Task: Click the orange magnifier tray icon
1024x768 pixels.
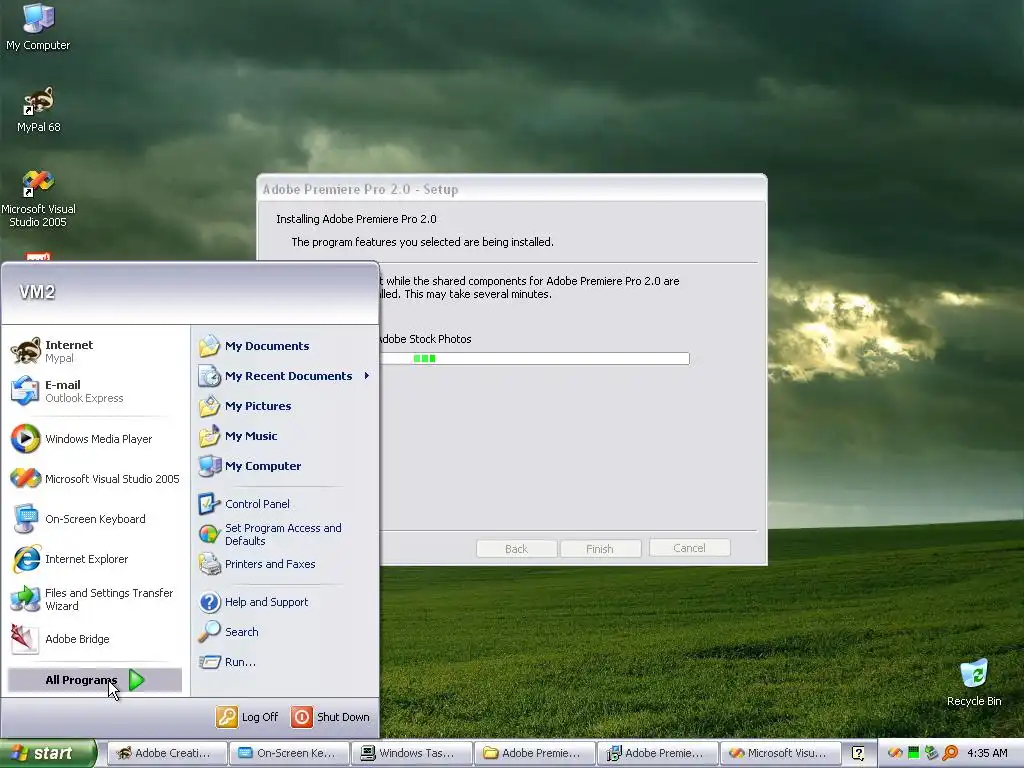Action: (950, 753)
